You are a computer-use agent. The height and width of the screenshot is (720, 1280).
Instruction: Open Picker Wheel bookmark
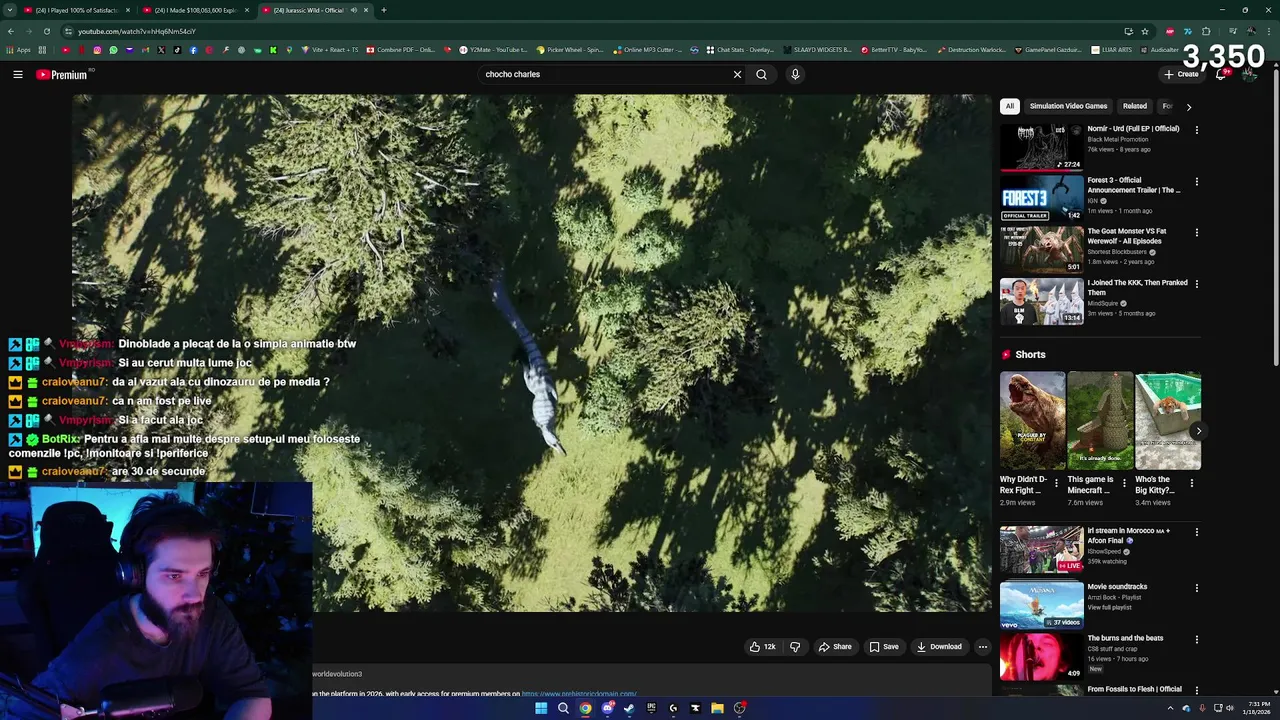[x=570, y=50]
